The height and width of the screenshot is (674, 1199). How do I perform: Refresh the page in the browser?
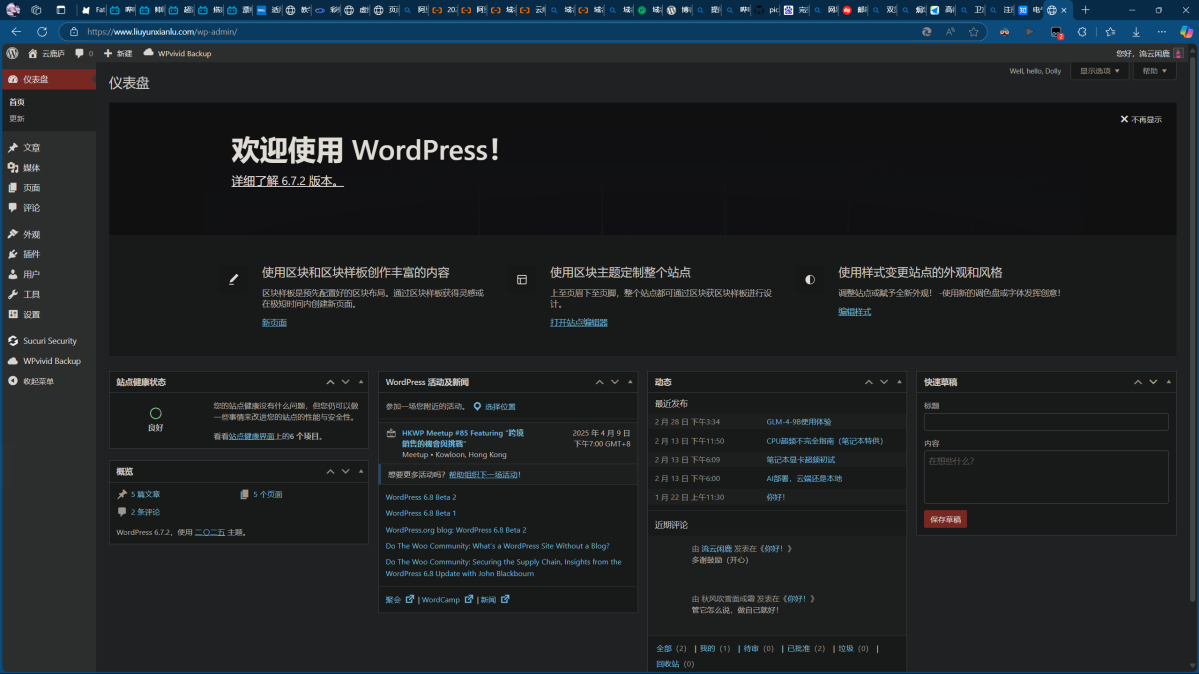coord(42,32)
